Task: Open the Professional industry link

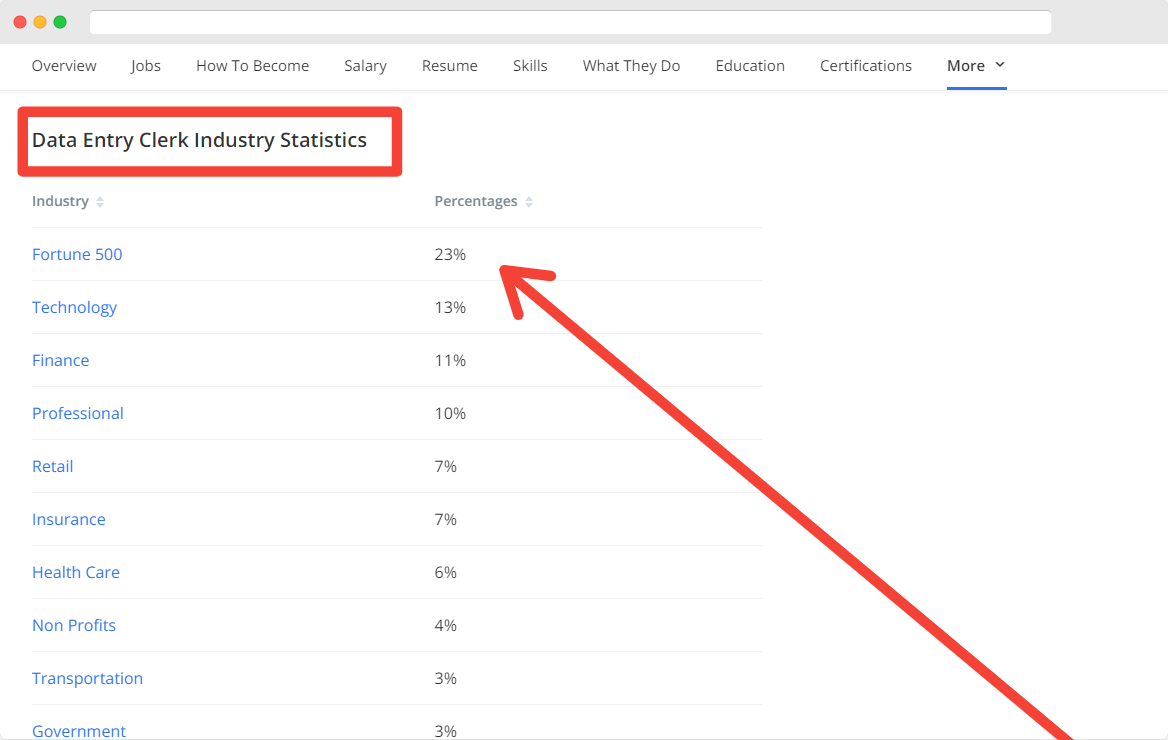Action: [78, 413]
